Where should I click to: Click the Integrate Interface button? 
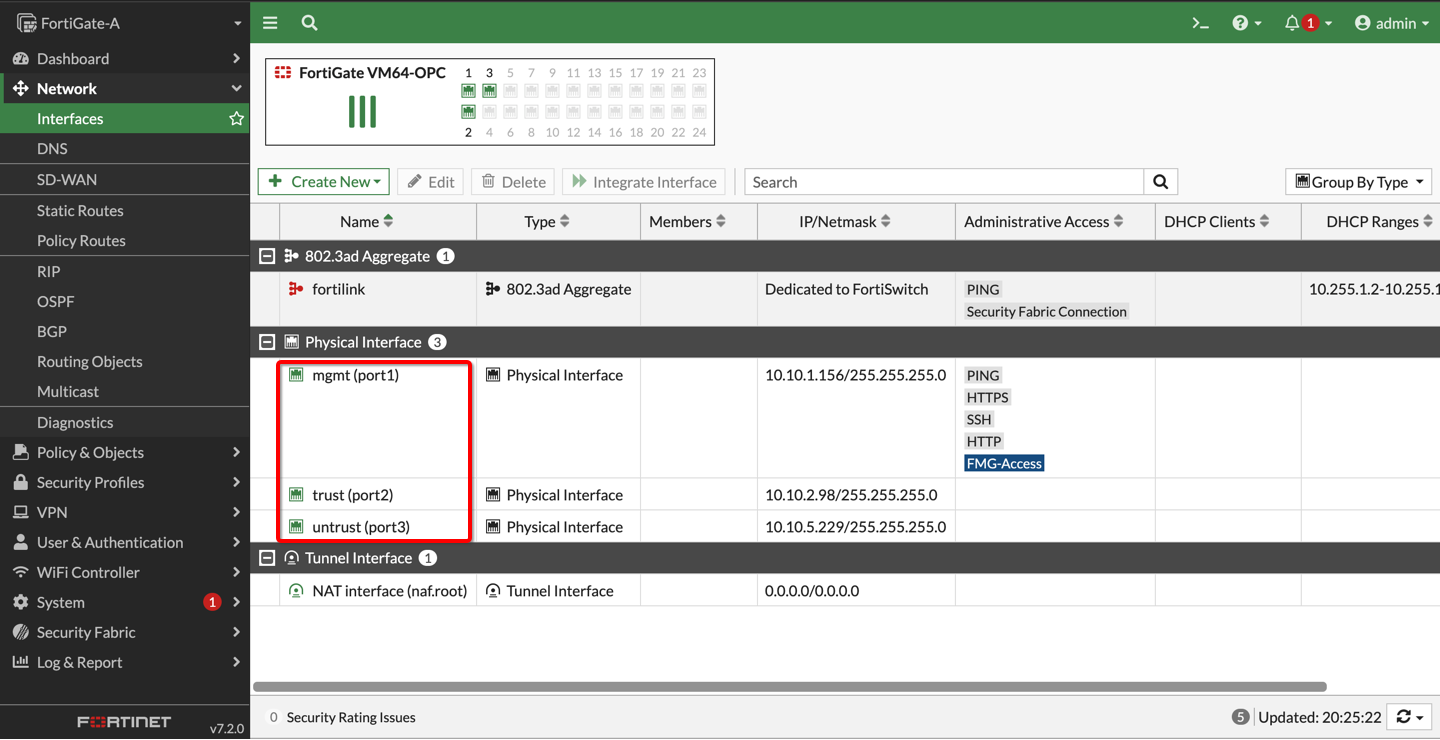pyautogui.click(x=644, y=182)
